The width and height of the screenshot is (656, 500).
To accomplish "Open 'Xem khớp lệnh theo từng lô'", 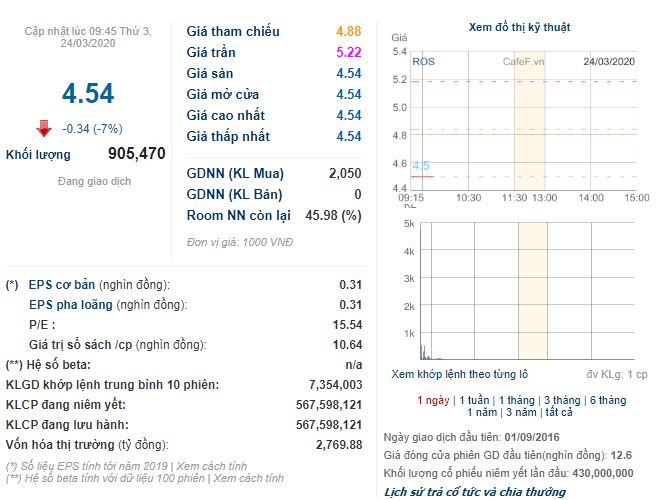I will click(459, 374).
